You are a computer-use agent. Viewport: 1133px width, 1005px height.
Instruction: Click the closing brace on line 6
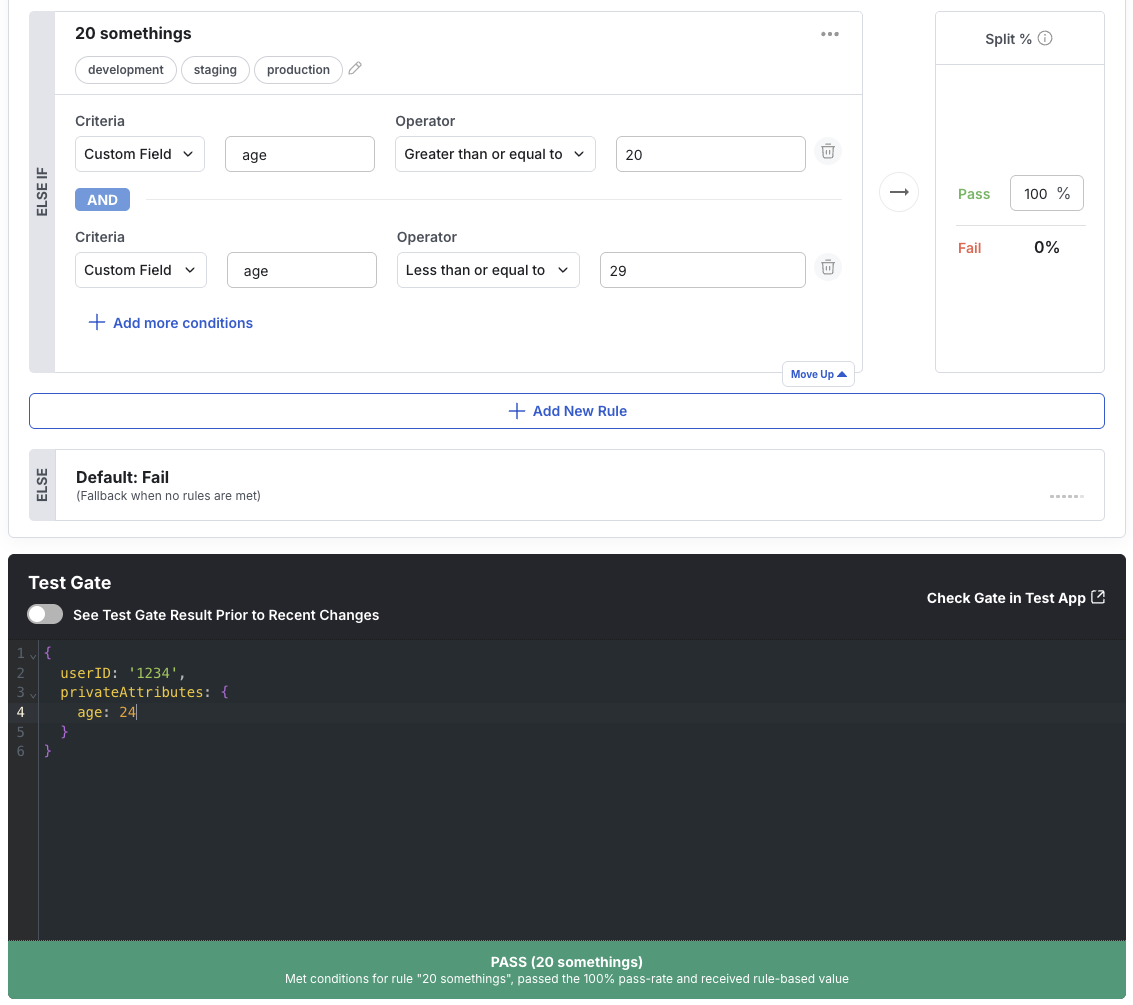[x=48, y=751]
